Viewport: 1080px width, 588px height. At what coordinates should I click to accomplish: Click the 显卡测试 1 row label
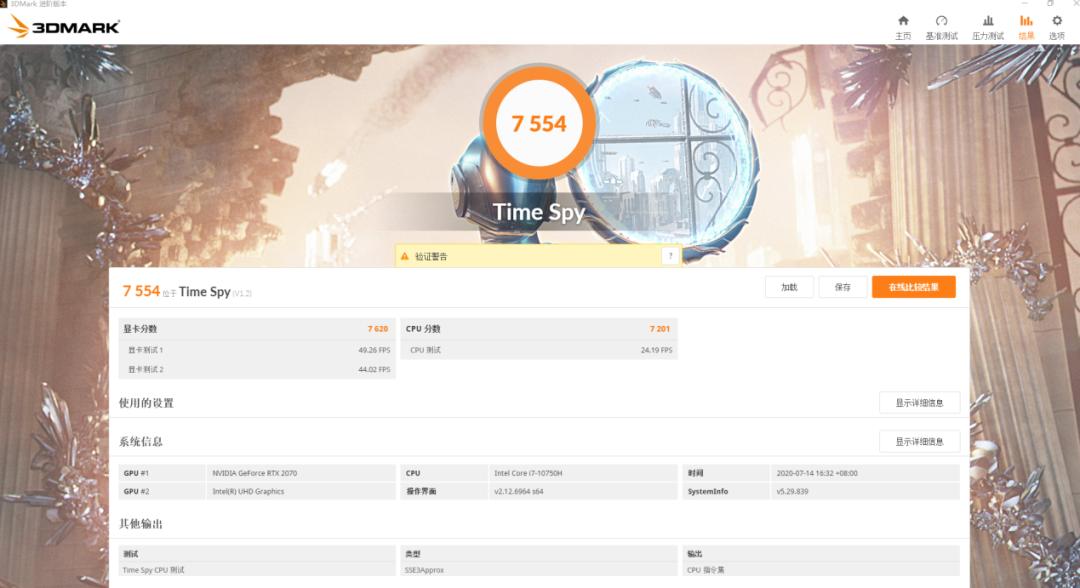(x=145, y=350)
